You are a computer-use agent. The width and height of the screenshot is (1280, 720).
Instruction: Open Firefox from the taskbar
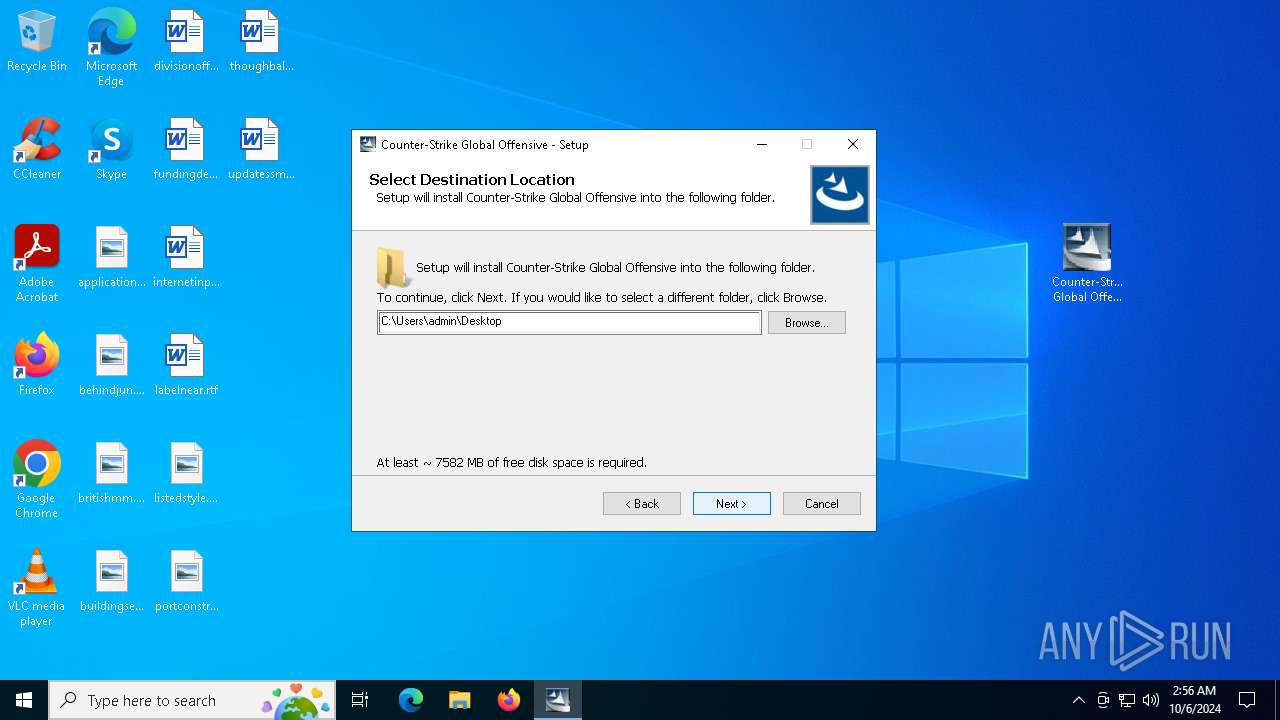[509, 700]
